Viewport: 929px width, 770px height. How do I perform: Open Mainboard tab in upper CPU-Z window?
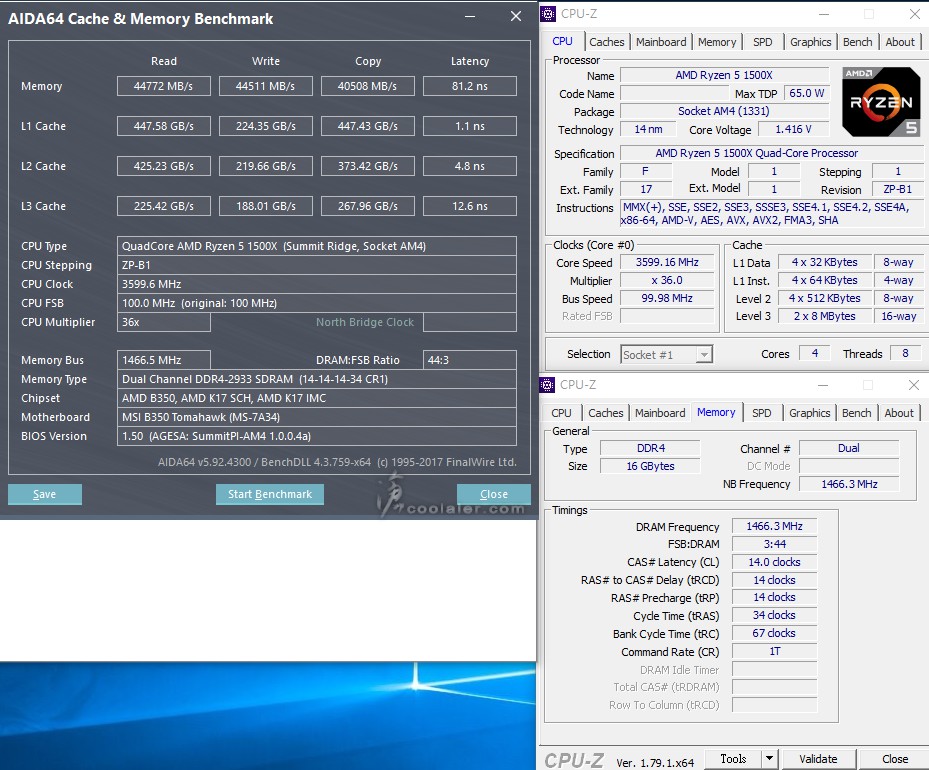coord(661,42)
